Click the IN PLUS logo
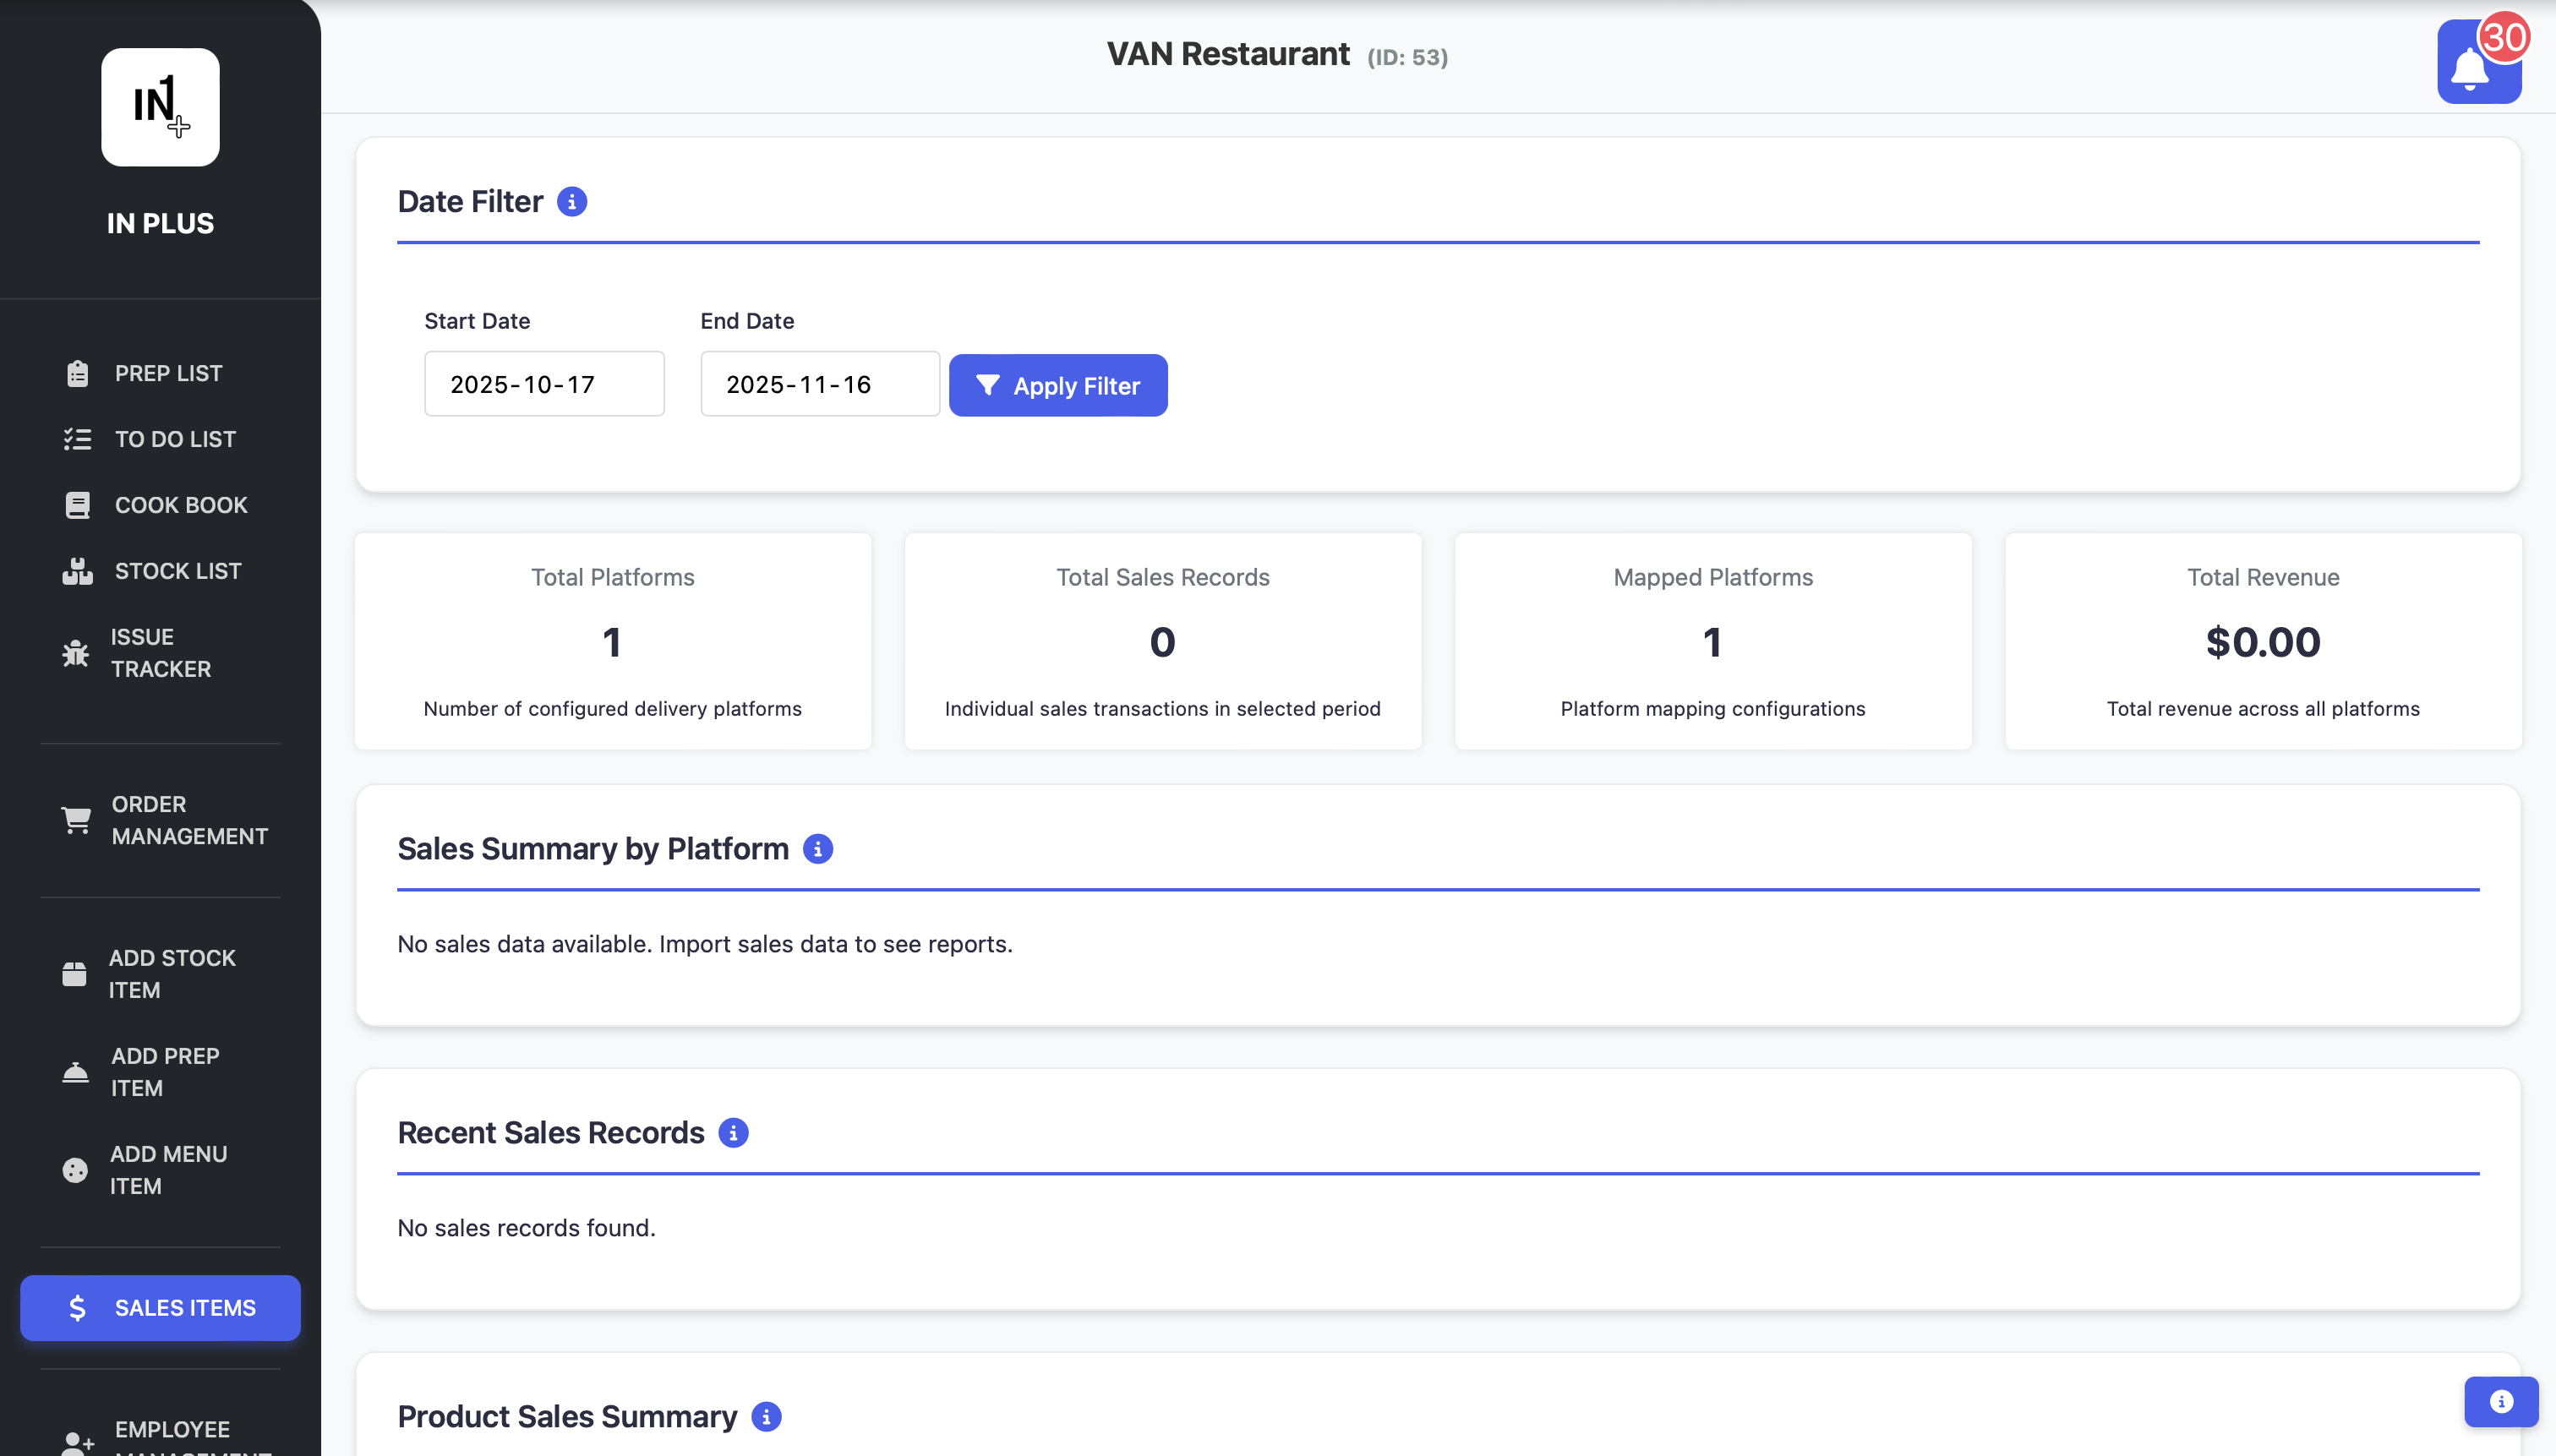 (x=160, y=107)
